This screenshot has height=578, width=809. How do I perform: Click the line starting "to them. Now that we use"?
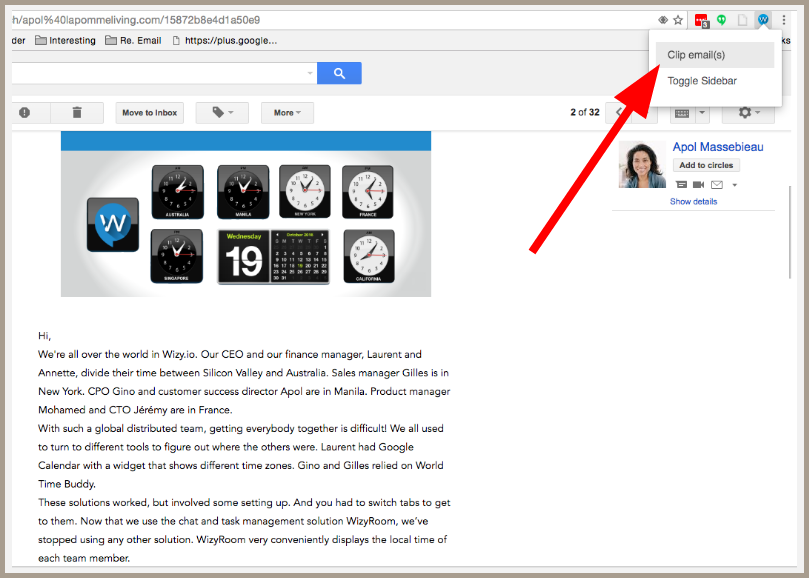click(233, 521)
